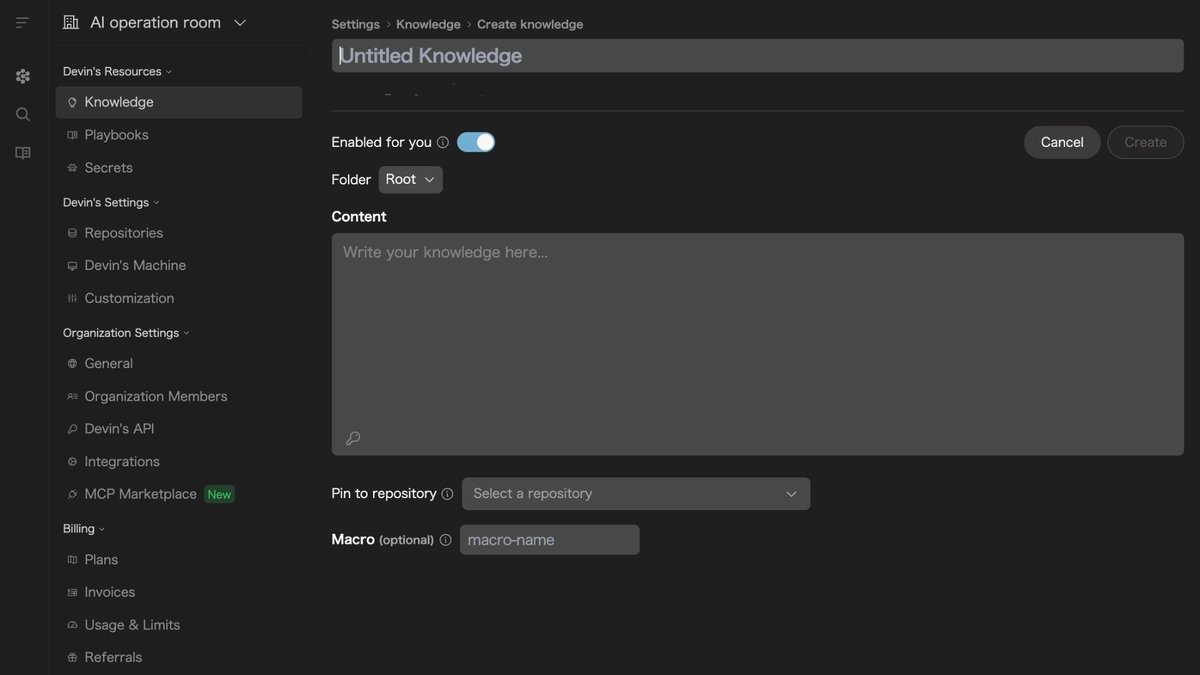Open the Root folder dropdown
Viewport: 1200px width, 675px height.
click(x=410, y=177)
